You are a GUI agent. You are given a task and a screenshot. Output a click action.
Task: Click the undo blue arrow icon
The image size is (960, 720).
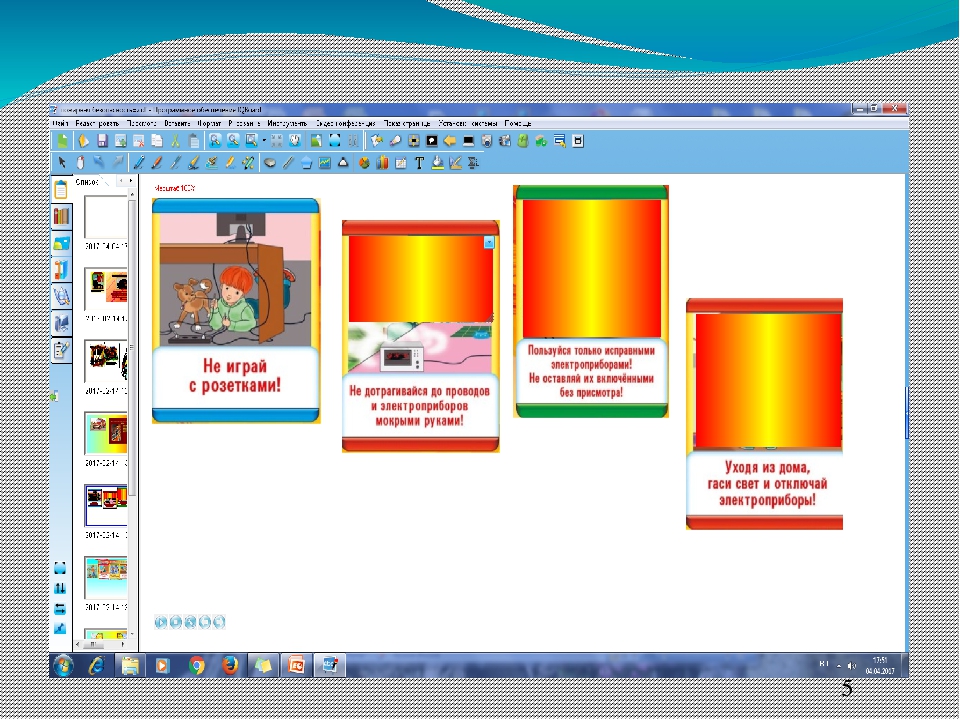pos(99,162)
